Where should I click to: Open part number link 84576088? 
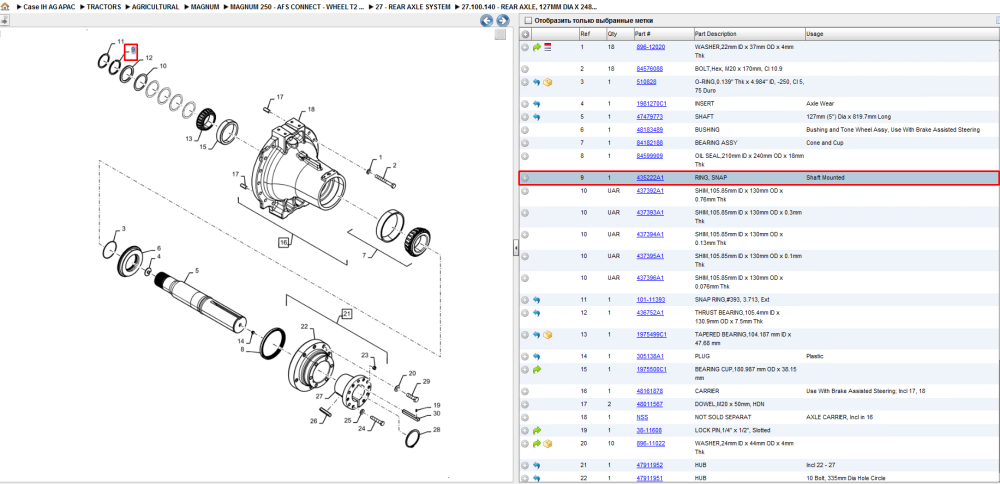tap(649, 69)
